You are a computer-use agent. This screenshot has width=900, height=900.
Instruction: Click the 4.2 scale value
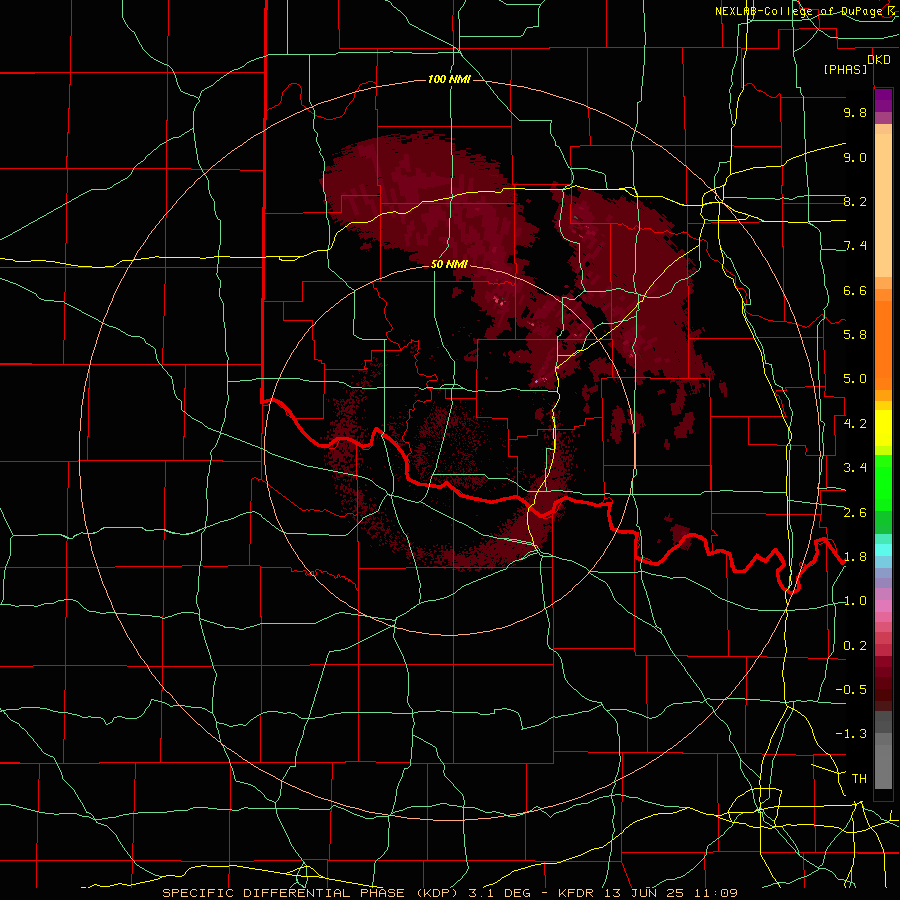pos(855,424)
